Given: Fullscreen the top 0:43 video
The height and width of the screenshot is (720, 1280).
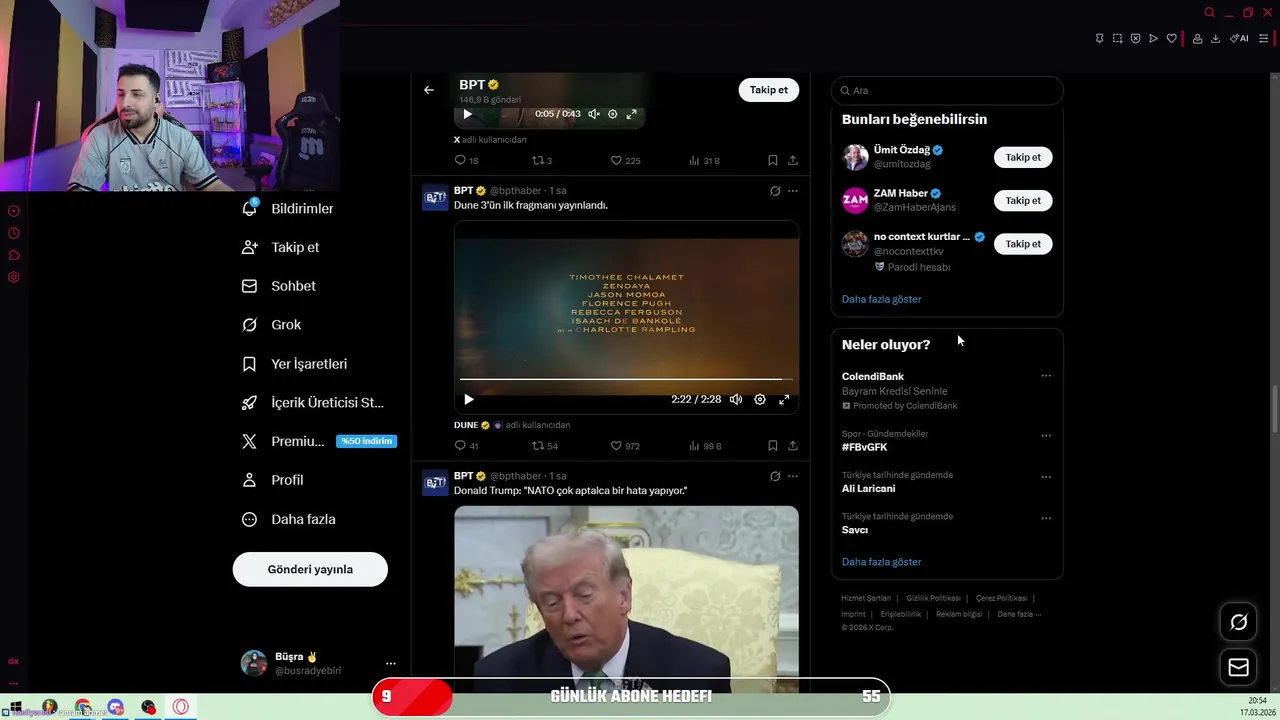Looking at the screenshot, I should [631, 114].
